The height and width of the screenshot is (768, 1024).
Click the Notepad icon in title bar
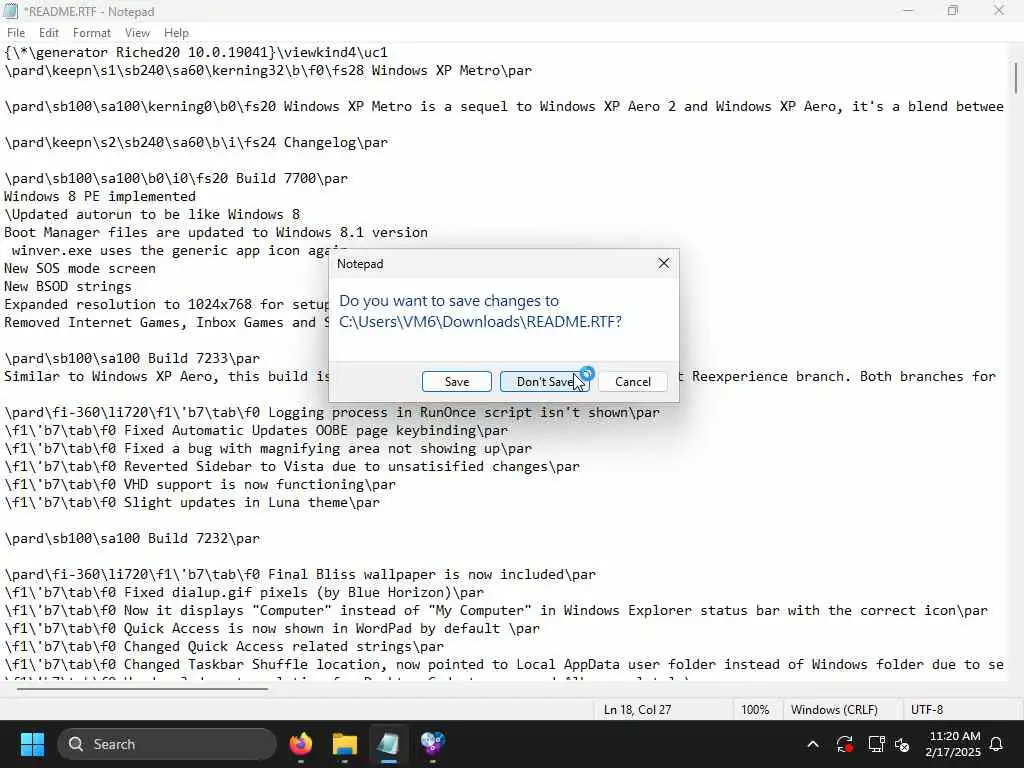click(x=10, y=11)
